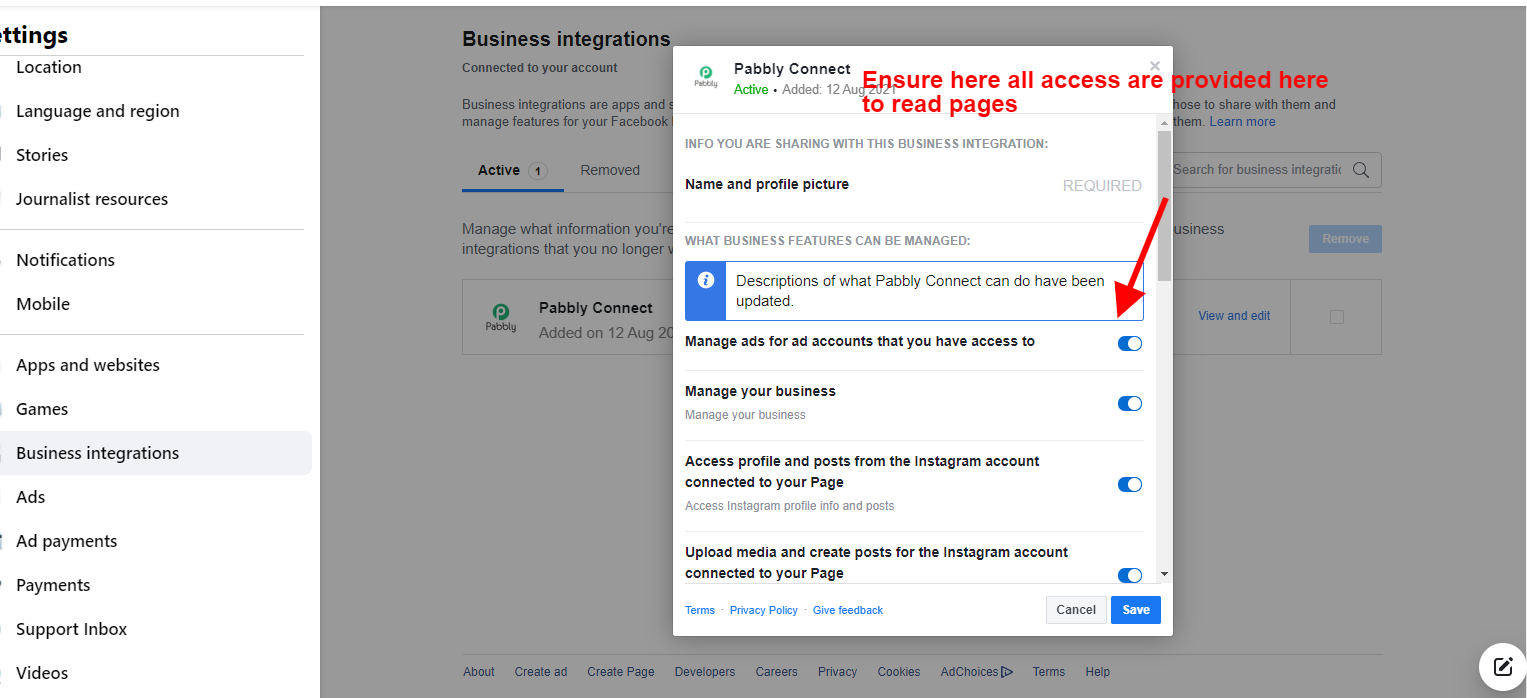Viewport: 1527px width, 698px height.
Task: Toggle Access profile and posts from Instagram
Action: pos(1129,484)
